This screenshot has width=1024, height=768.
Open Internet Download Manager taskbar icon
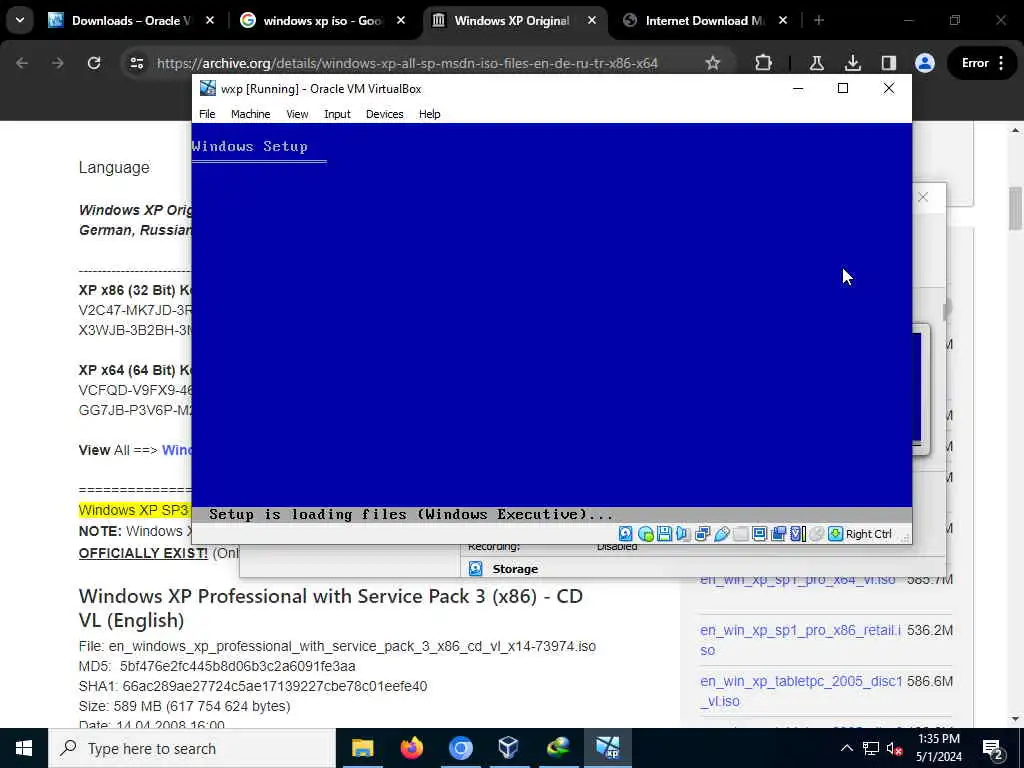[558, 748]
